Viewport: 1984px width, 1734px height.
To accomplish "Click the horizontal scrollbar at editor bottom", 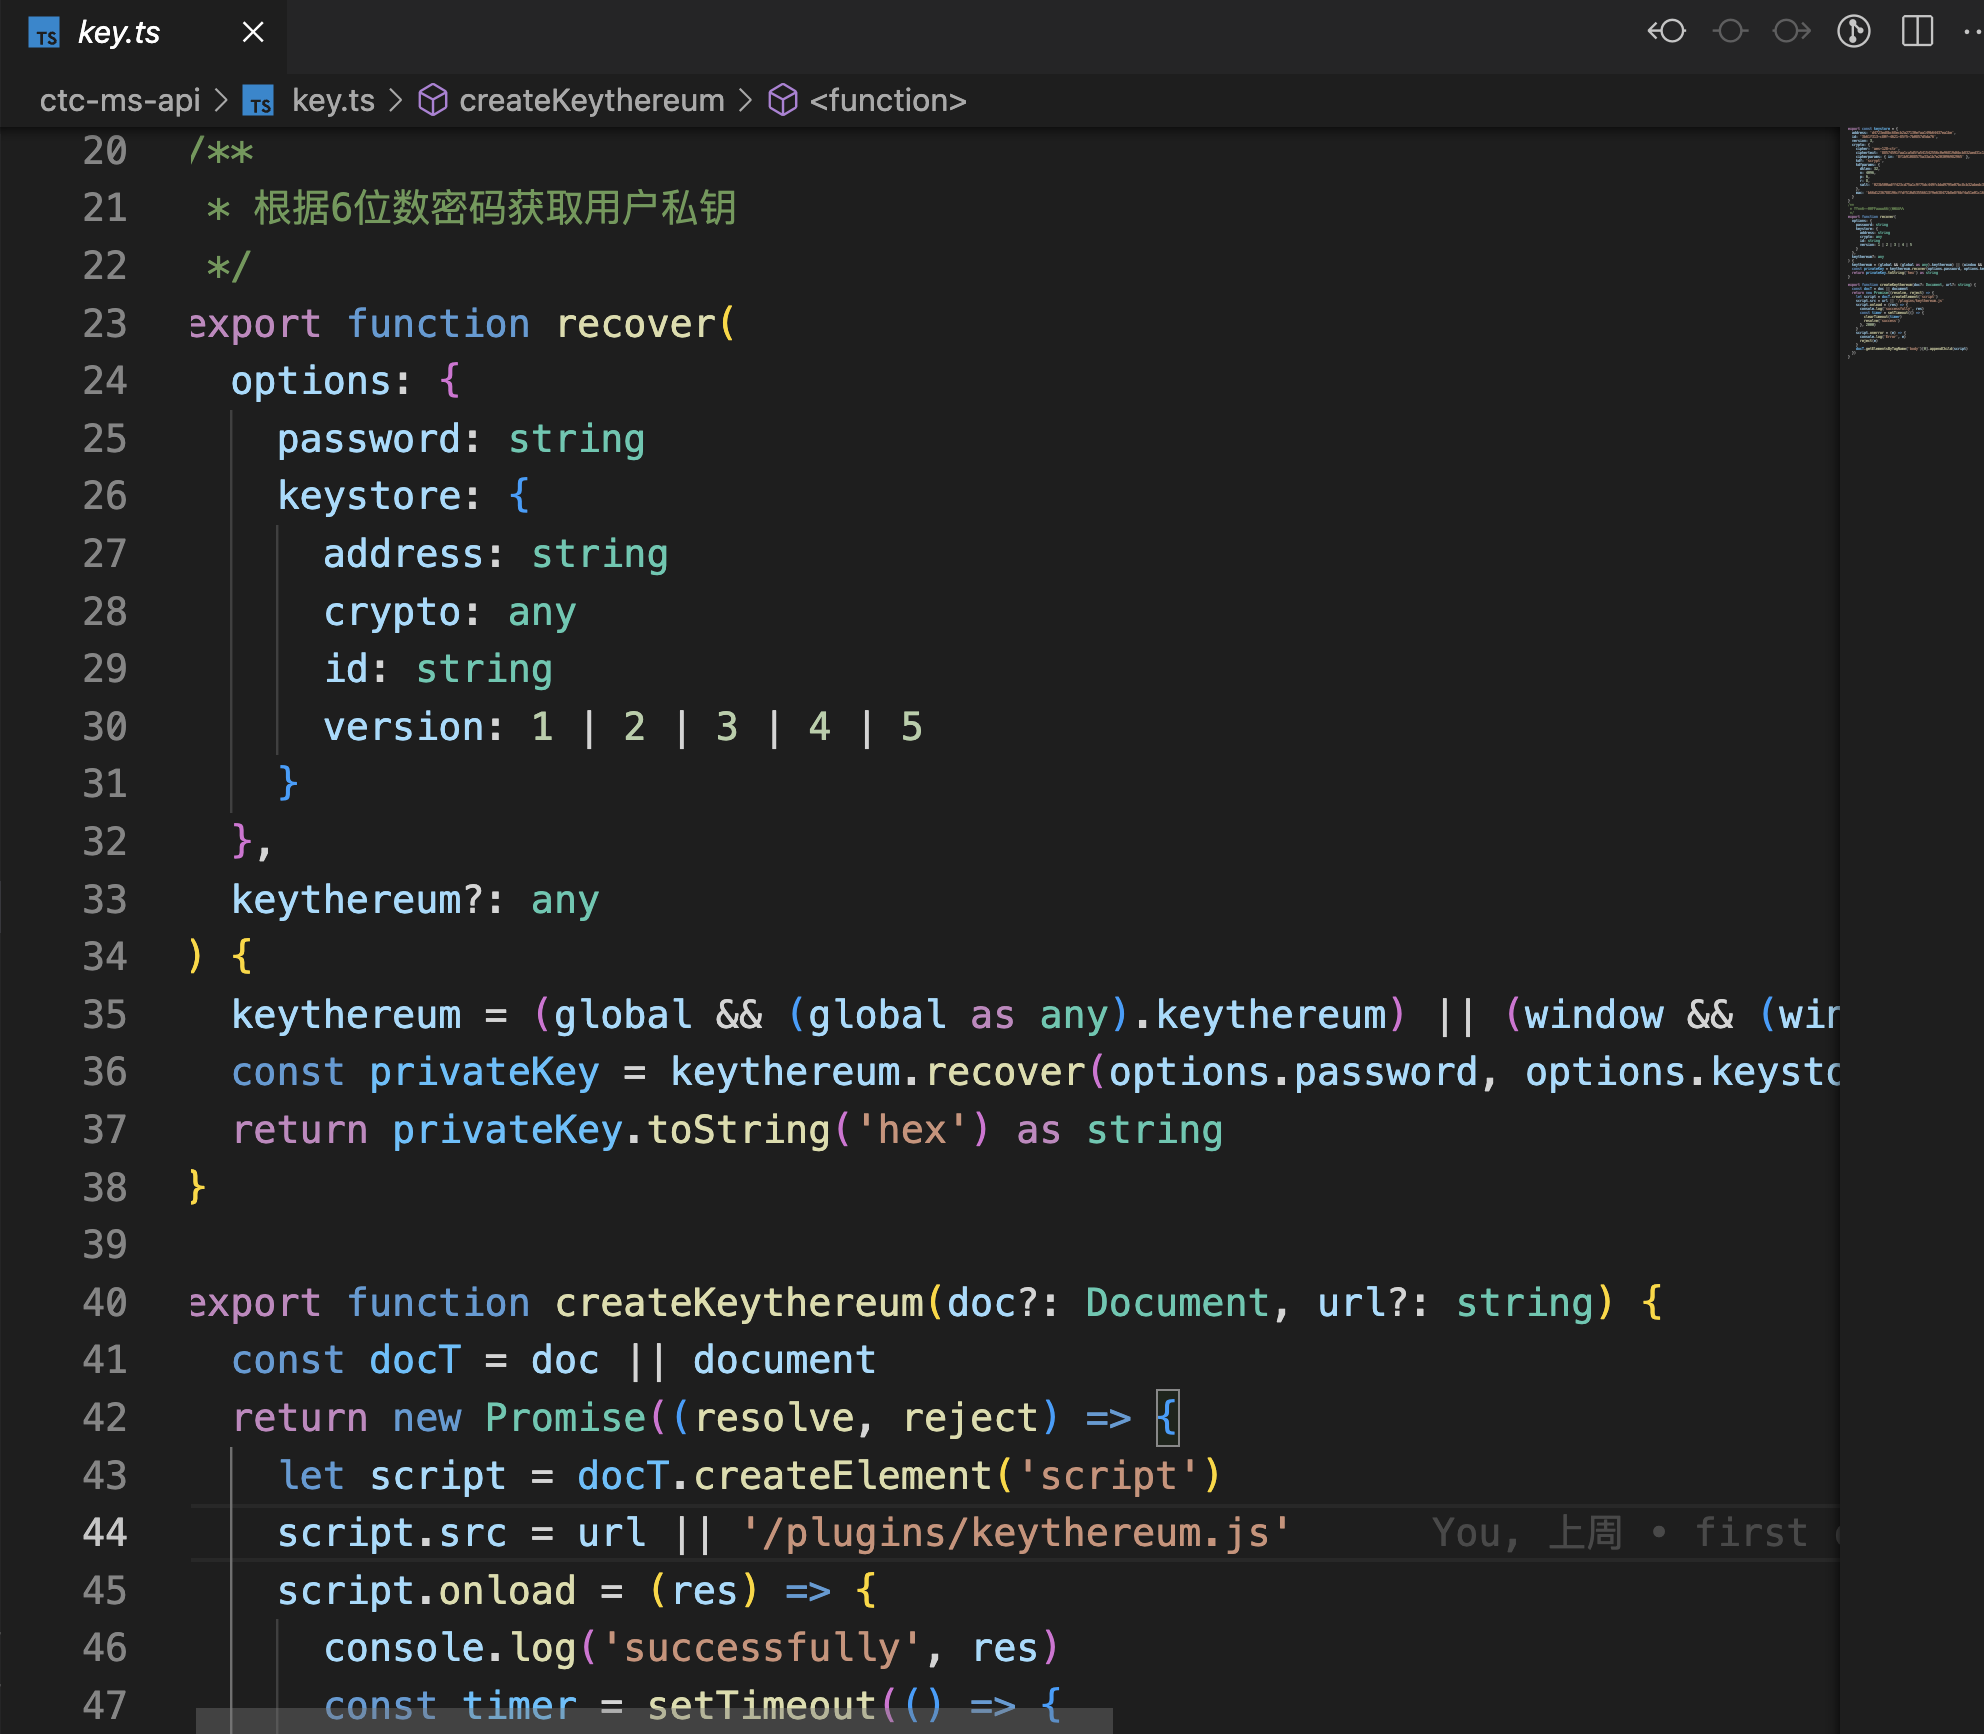I will [x=654, y=1721].
